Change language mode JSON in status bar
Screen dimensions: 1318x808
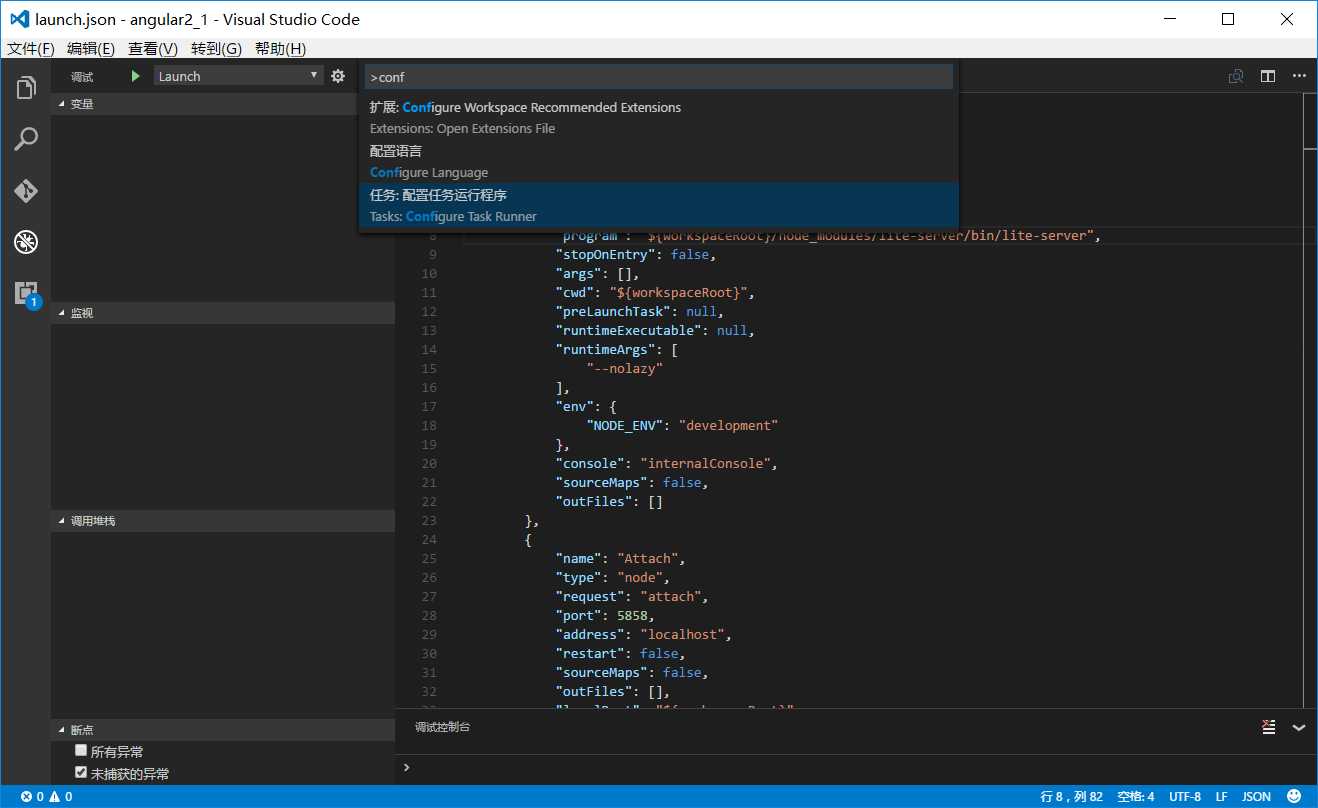[x=1256, y=797]
